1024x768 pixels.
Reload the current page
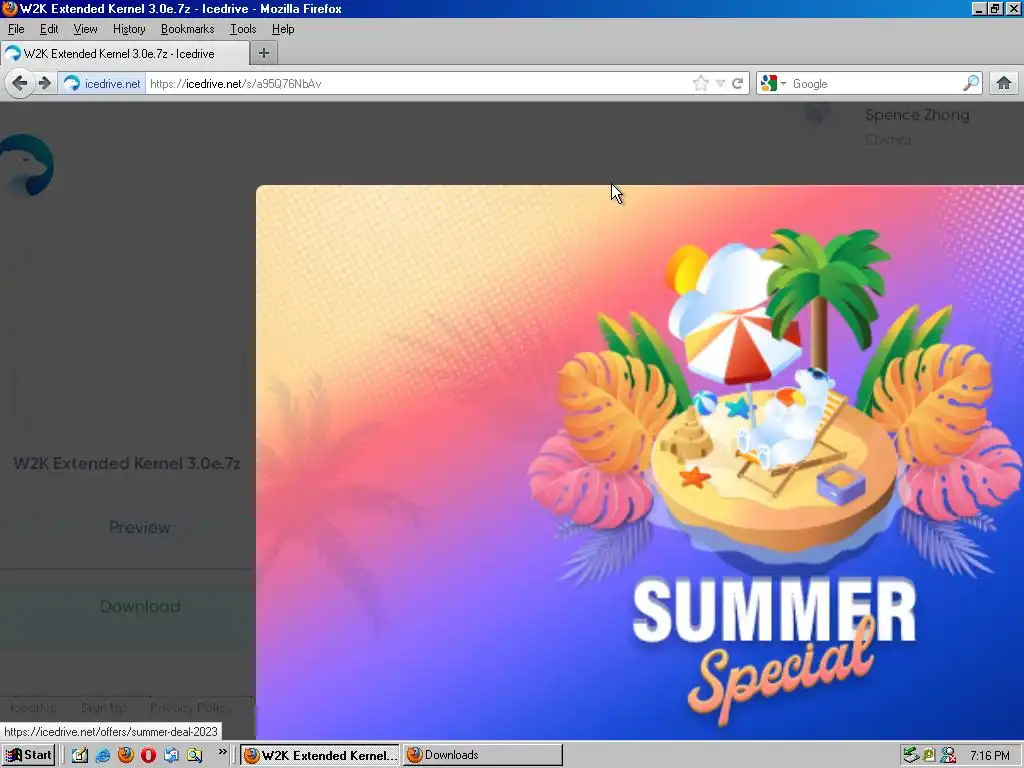737,84
